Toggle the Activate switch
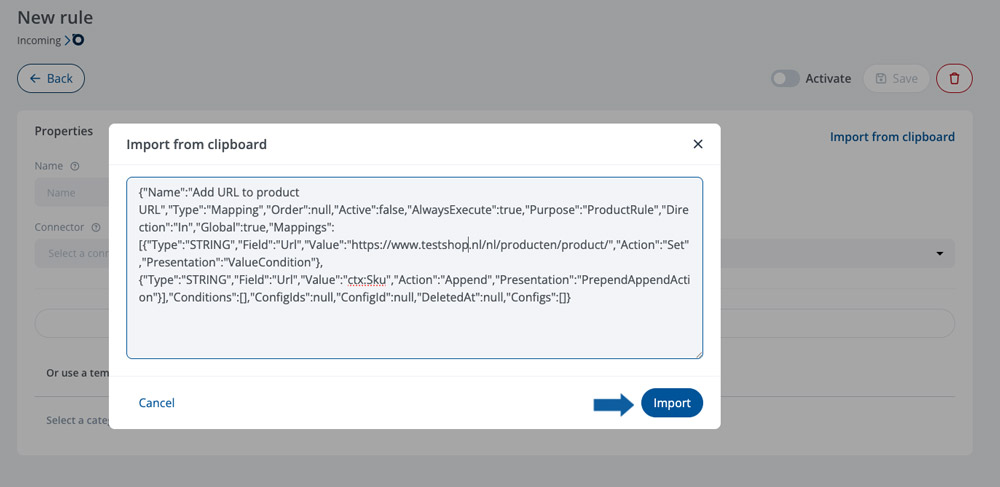Screen dimensions: 1000x487 pos(785,78)
